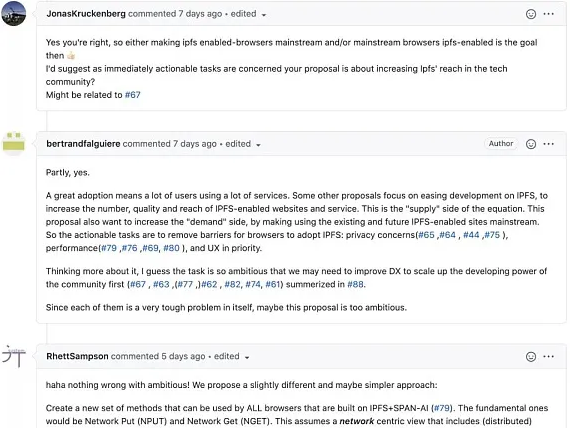This screenshot has height=428, width=570.
Task: Expand edited dropdown on RhettSampson's comment
Action: [232, 356]
